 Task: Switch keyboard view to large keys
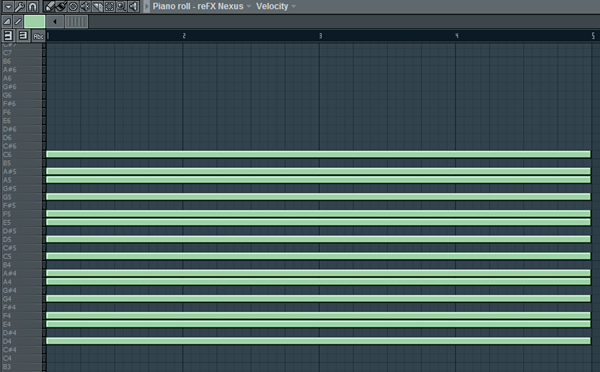point(8,36)
